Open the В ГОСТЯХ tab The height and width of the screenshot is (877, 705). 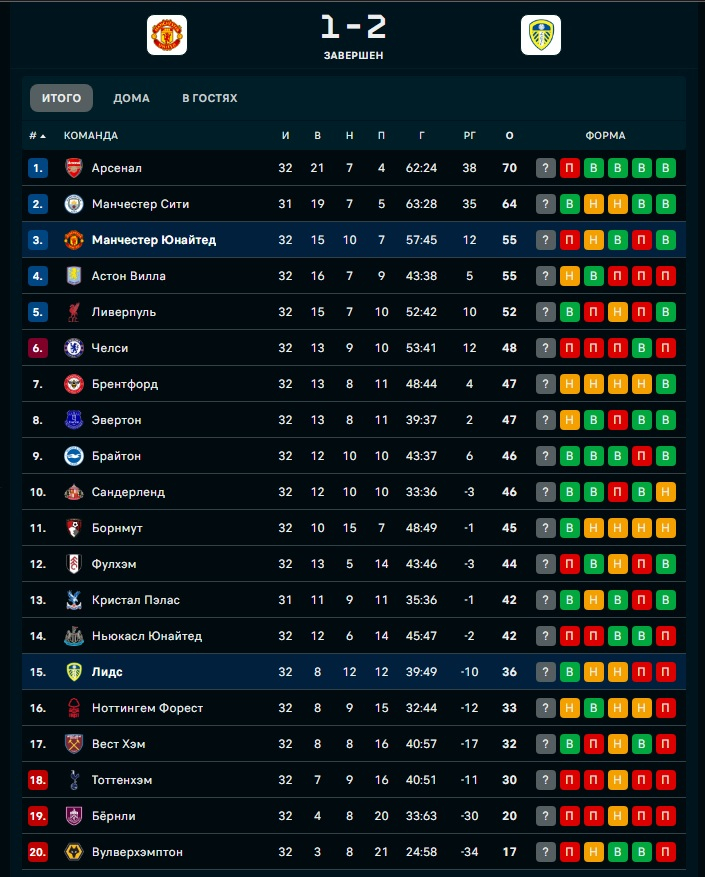(209, 98)
